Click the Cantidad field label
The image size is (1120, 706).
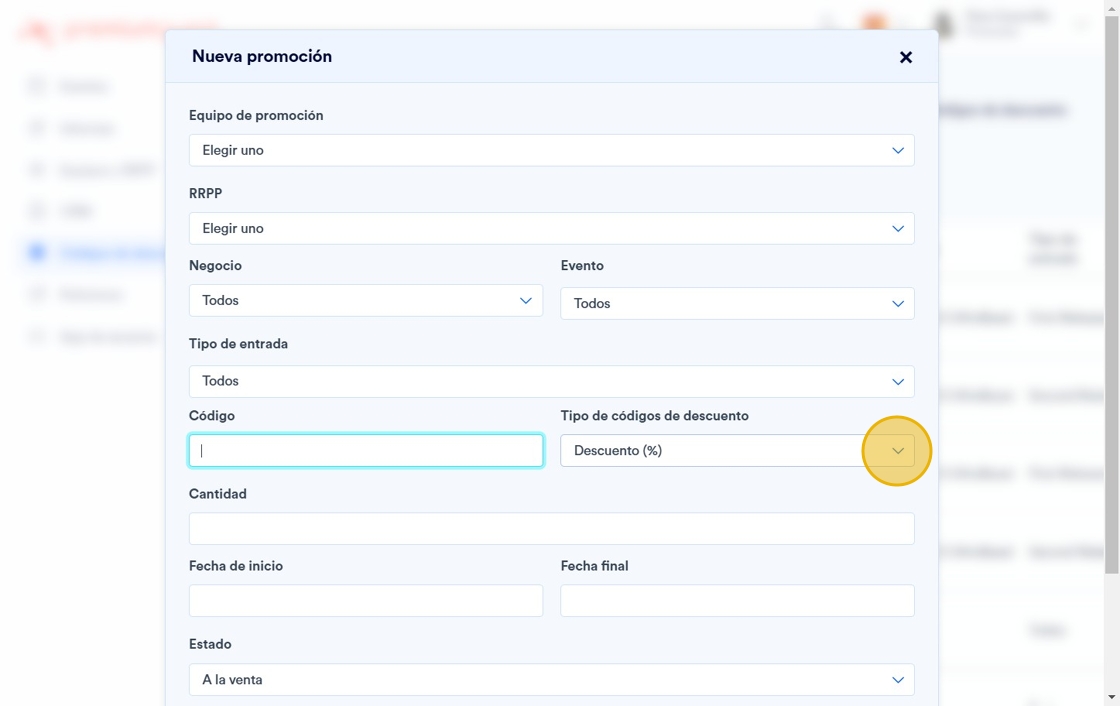coord(217,494)
